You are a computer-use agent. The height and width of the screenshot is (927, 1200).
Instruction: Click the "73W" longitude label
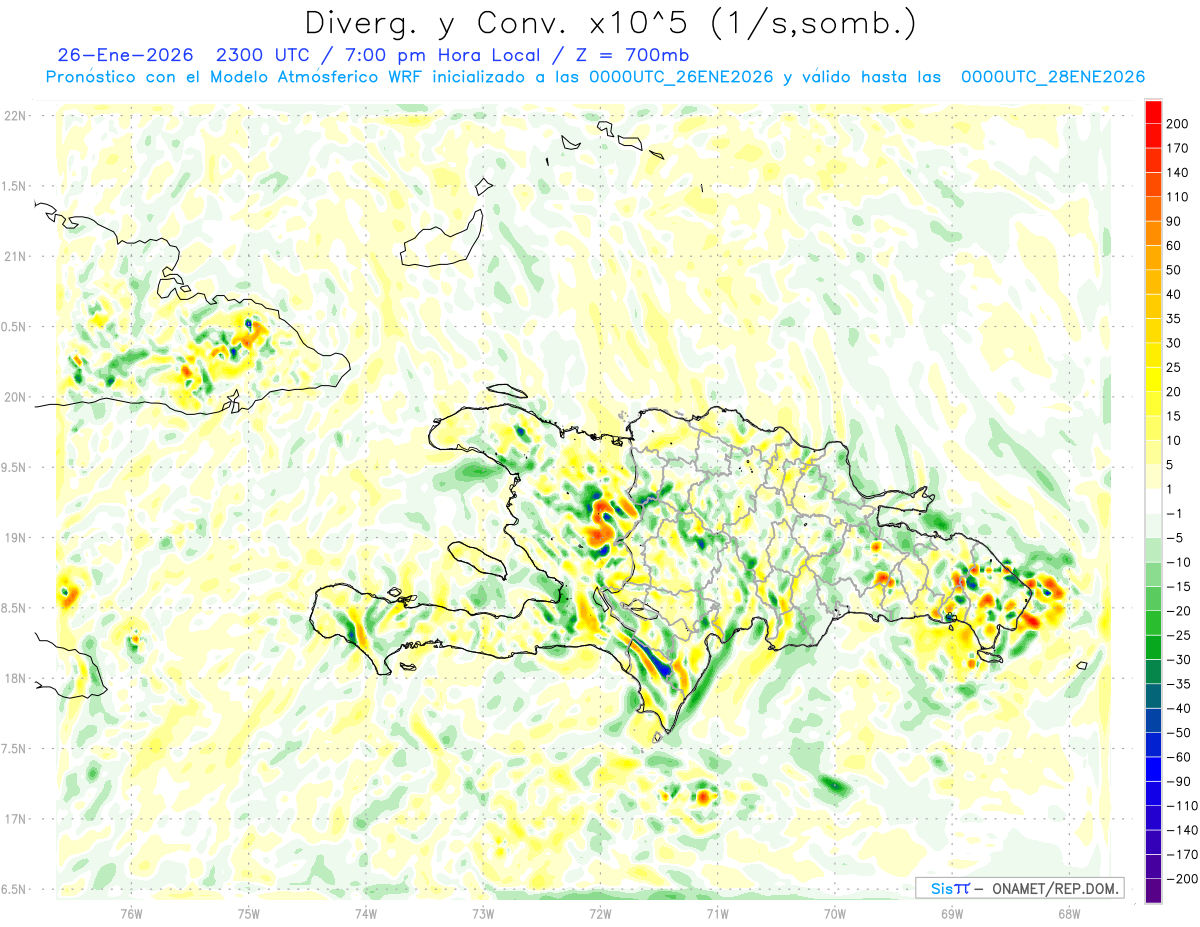tap(482, 913)
